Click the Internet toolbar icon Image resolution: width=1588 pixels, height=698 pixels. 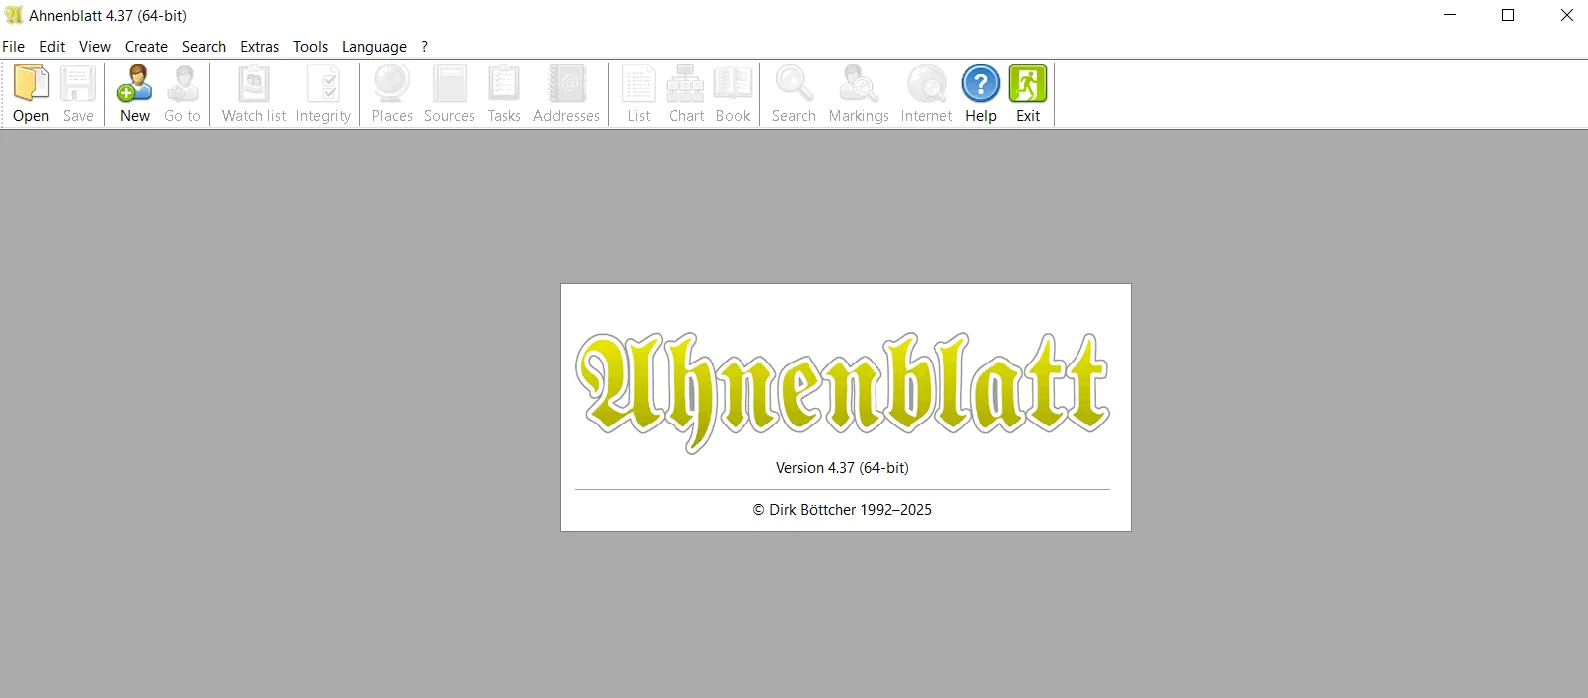pyautogui.click(x=926, y=94)
